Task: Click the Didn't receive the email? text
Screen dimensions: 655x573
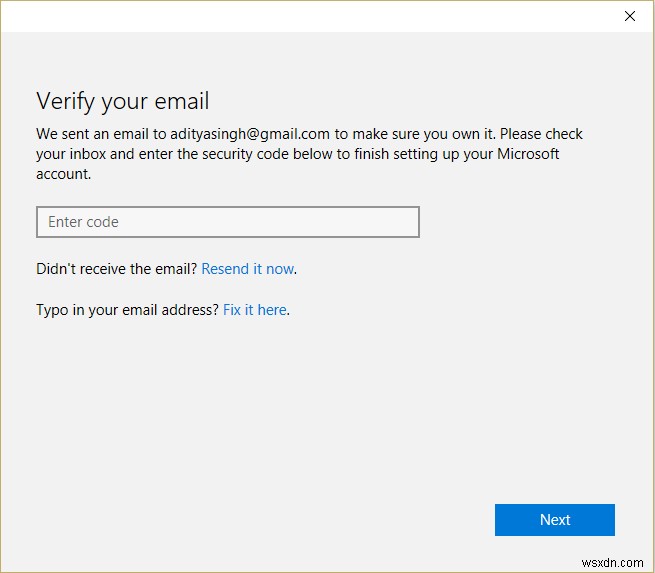Action: 117,269
